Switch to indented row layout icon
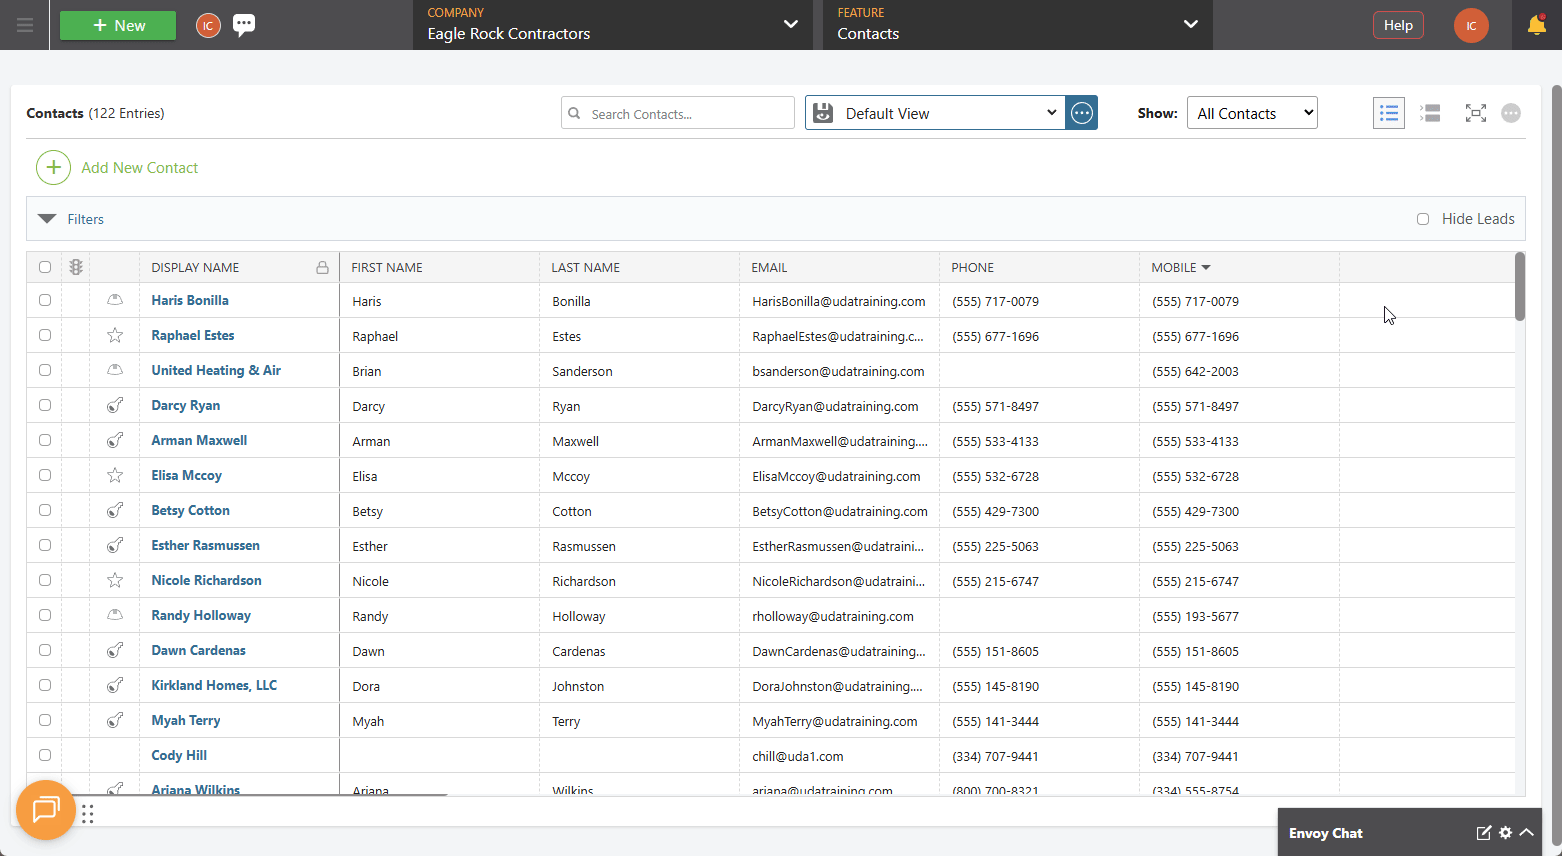Image resolution: width=1562 pixels, height=856 pixels. (1431, 113)
